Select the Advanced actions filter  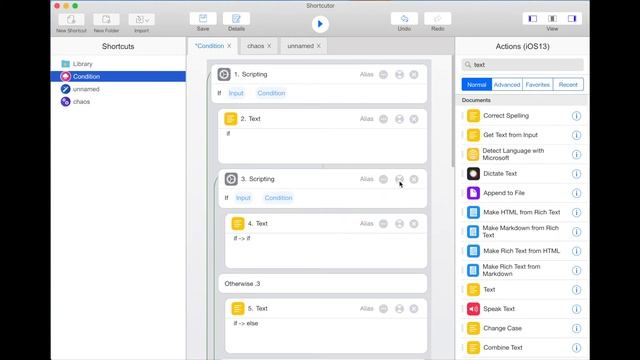(507, 84)
